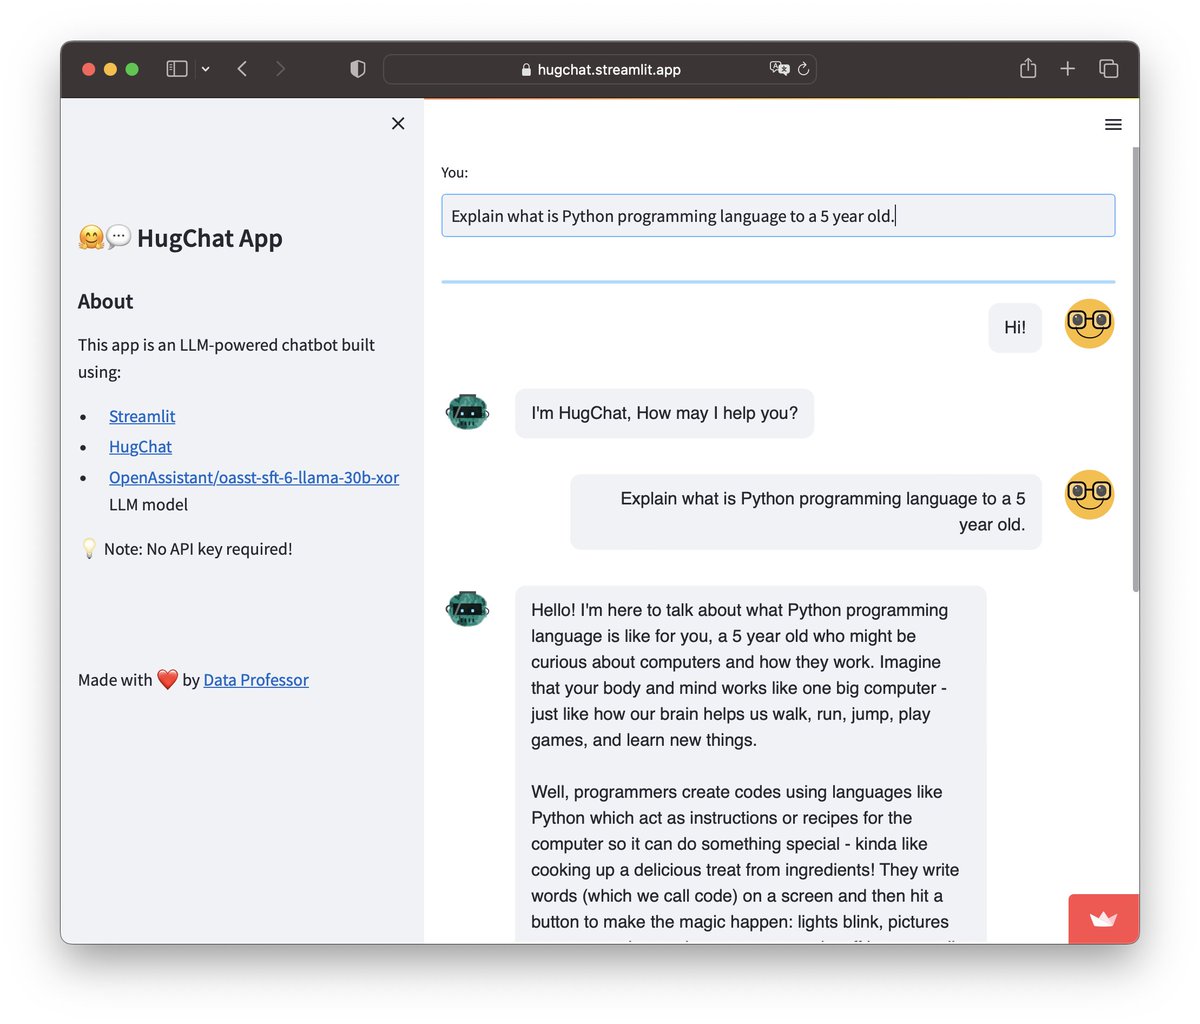Show tab overview icon

point(1108,69)
